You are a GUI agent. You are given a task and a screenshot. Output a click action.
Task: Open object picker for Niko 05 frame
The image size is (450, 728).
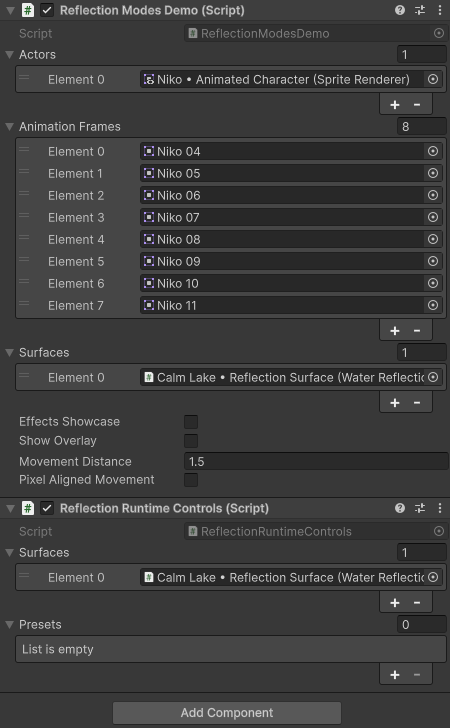433,173
